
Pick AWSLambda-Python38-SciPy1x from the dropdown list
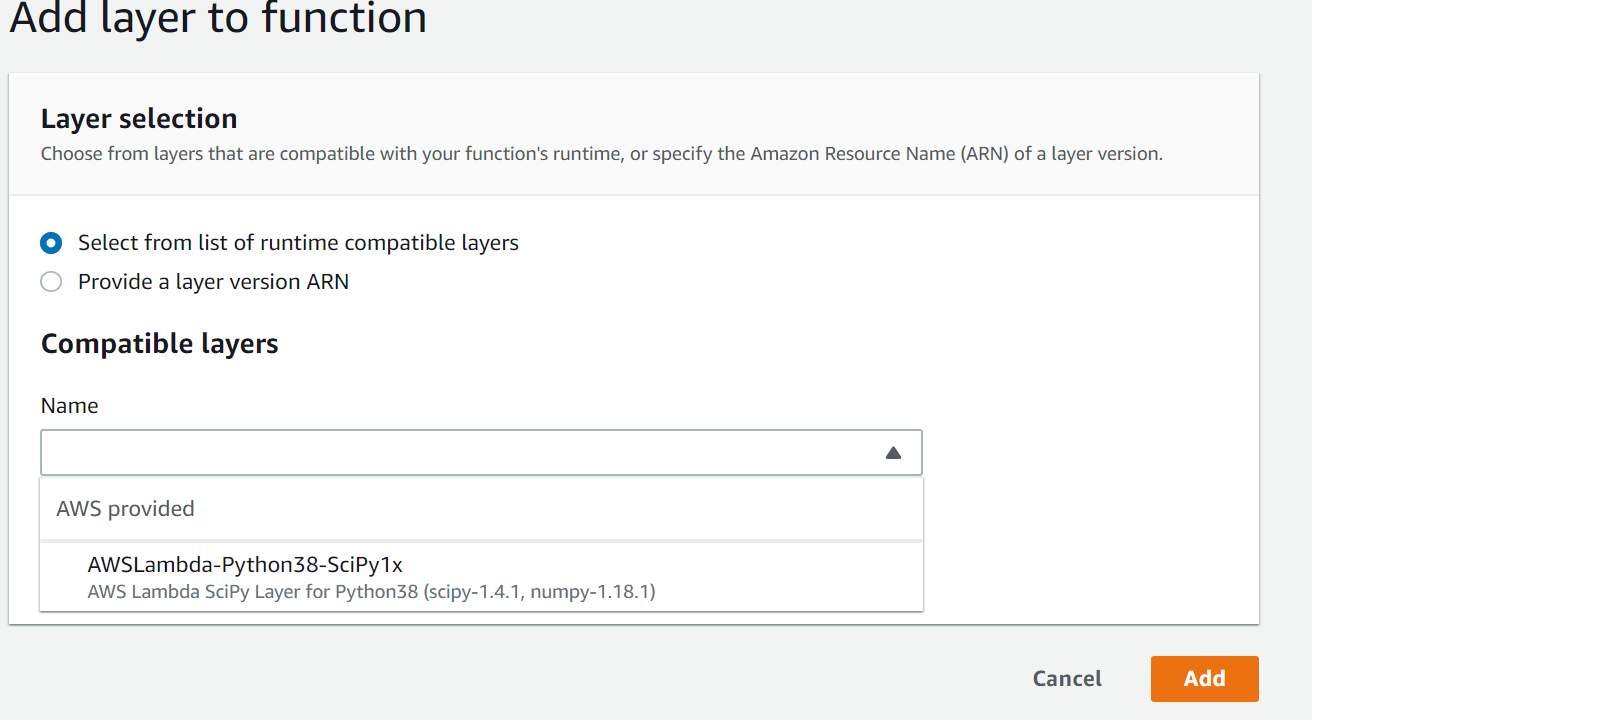(x=245, y=565)
